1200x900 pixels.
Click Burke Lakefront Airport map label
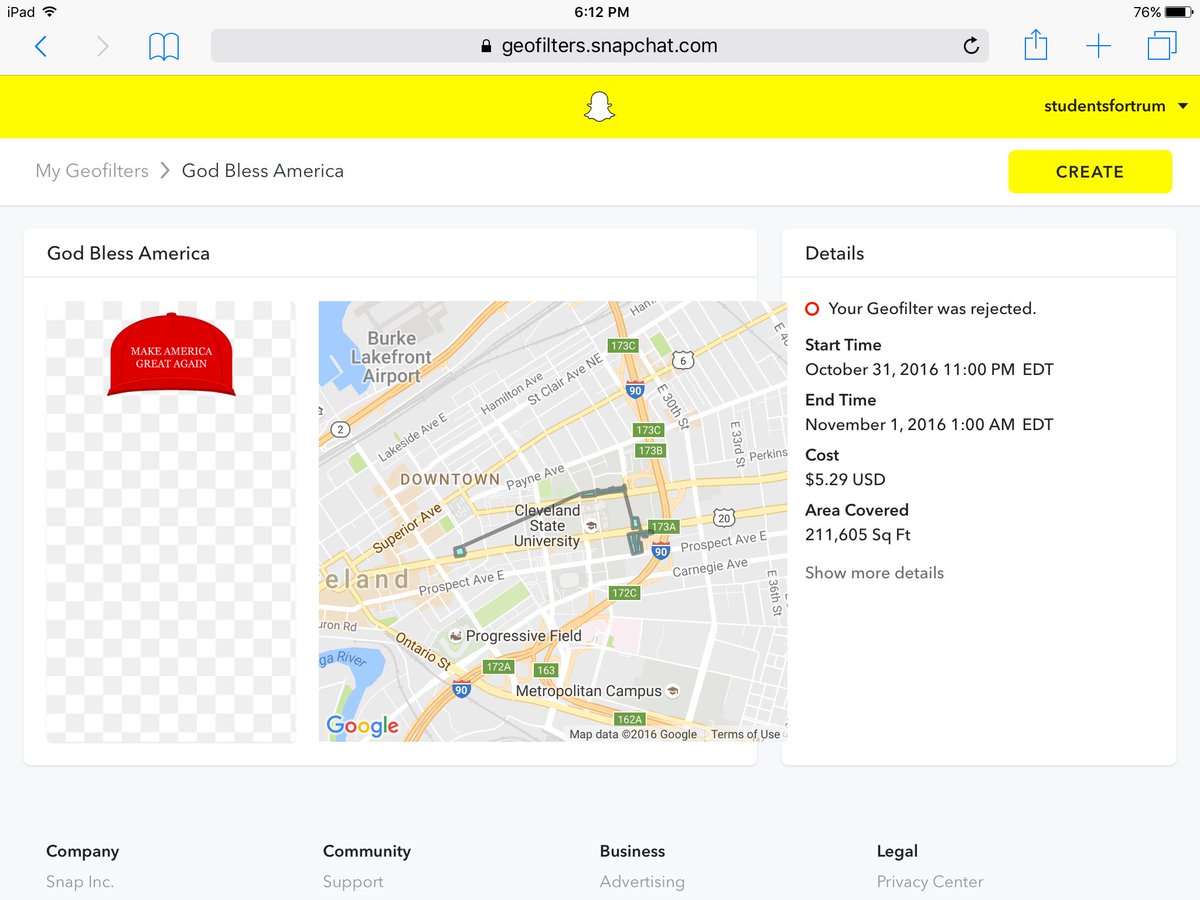[x=392, y=357]
